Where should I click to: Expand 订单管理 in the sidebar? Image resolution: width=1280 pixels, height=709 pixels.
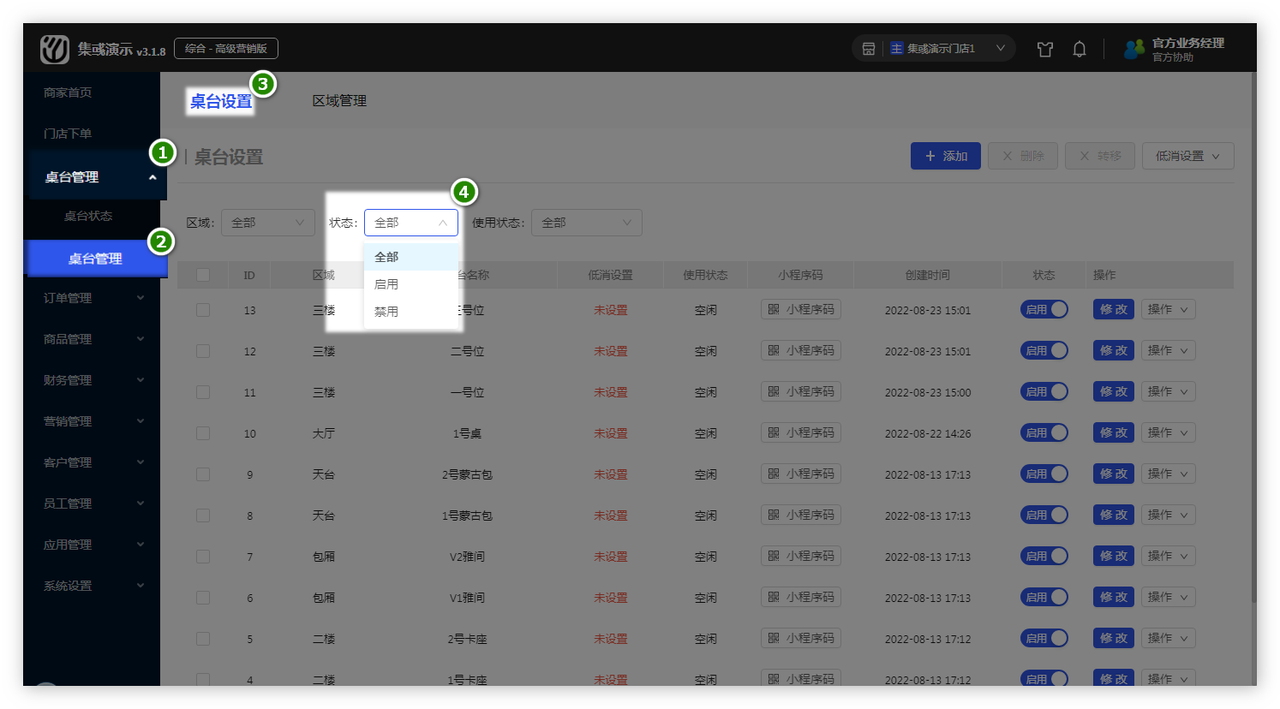(93, 298)
